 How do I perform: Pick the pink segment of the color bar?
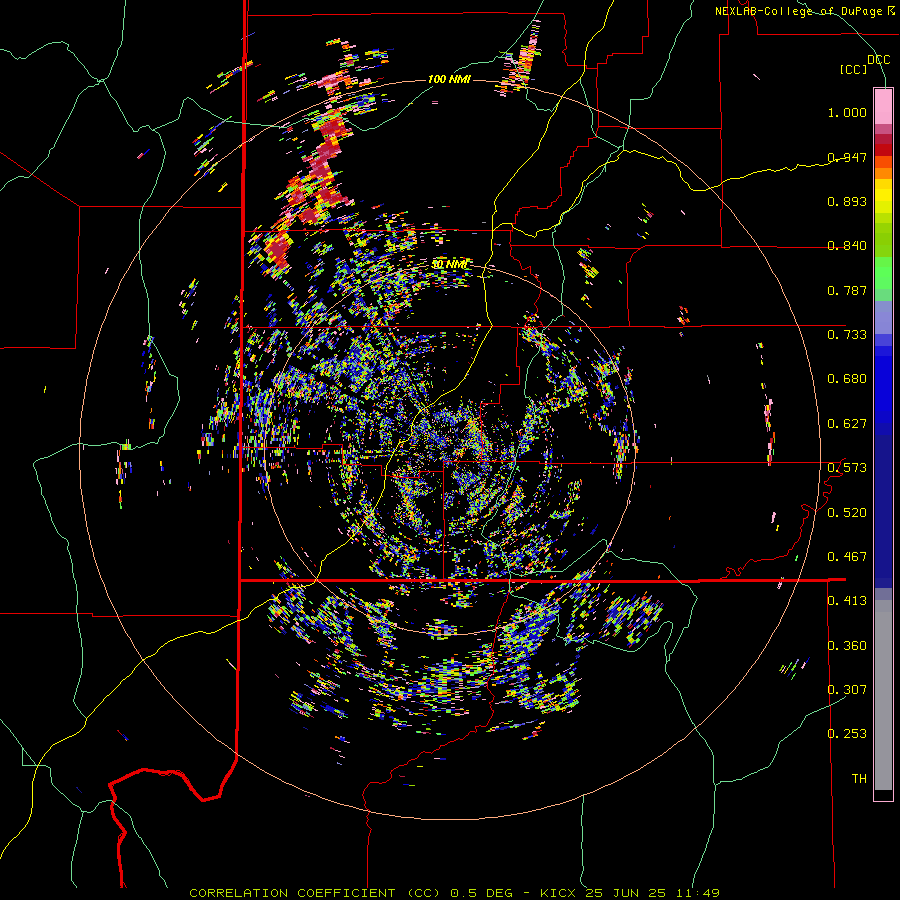pyautogui.click(x=883, y=107)
